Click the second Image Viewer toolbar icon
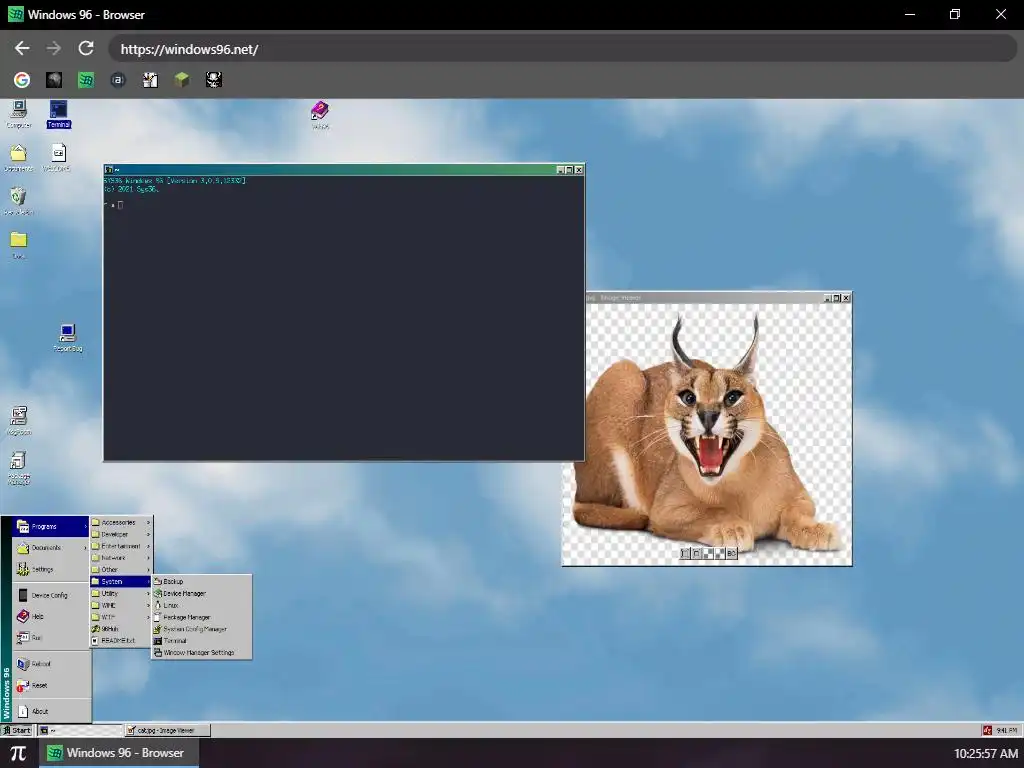Screen dimensions: 1024x768 (696, 553)
